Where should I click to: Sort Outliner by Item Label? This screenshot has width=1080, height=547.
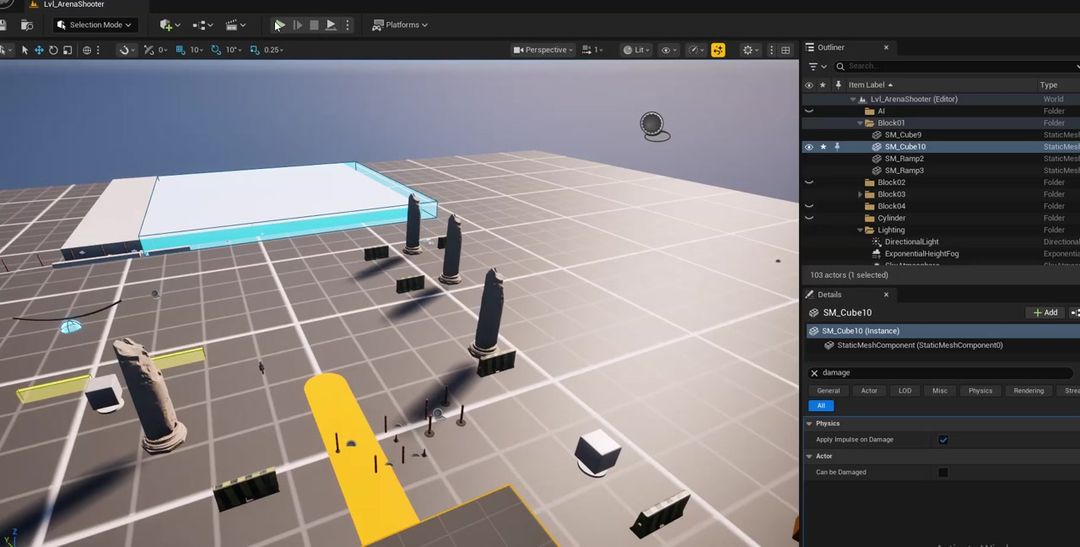pos(871,85)
